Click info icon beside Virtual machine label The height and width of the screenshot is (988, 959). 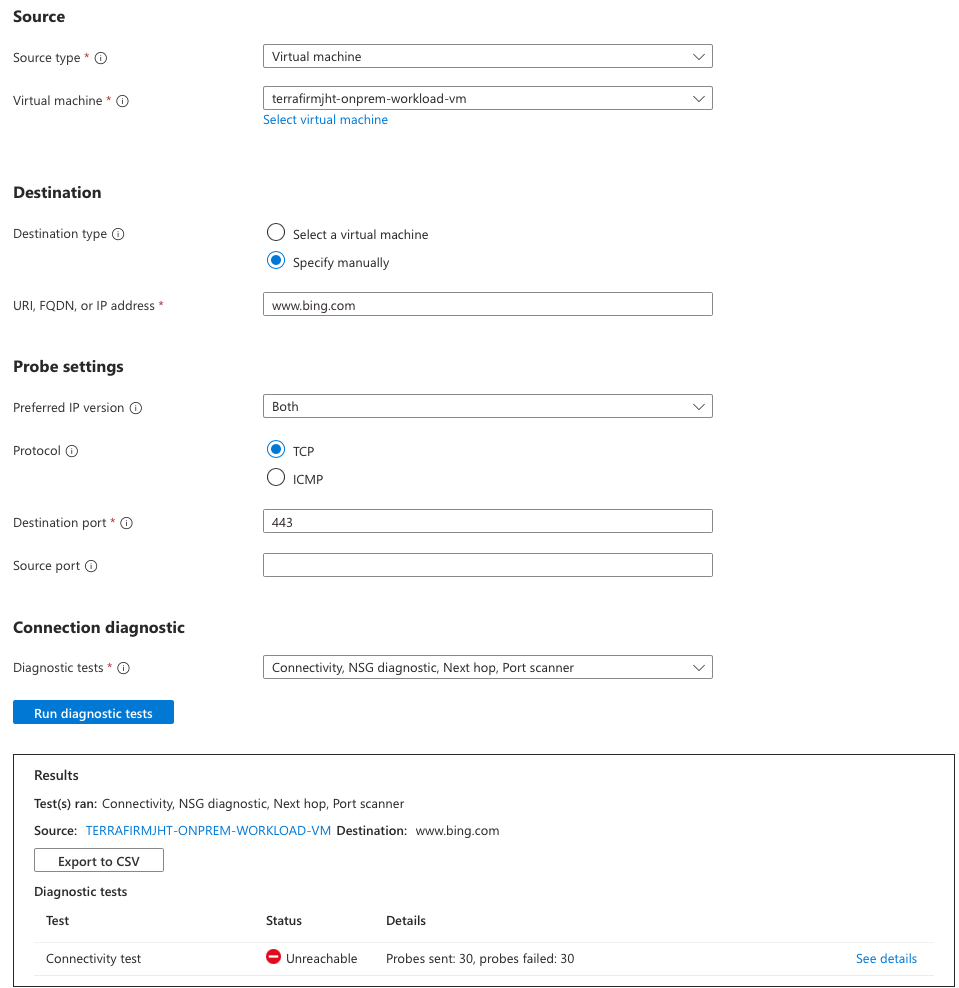coord(123,101)
